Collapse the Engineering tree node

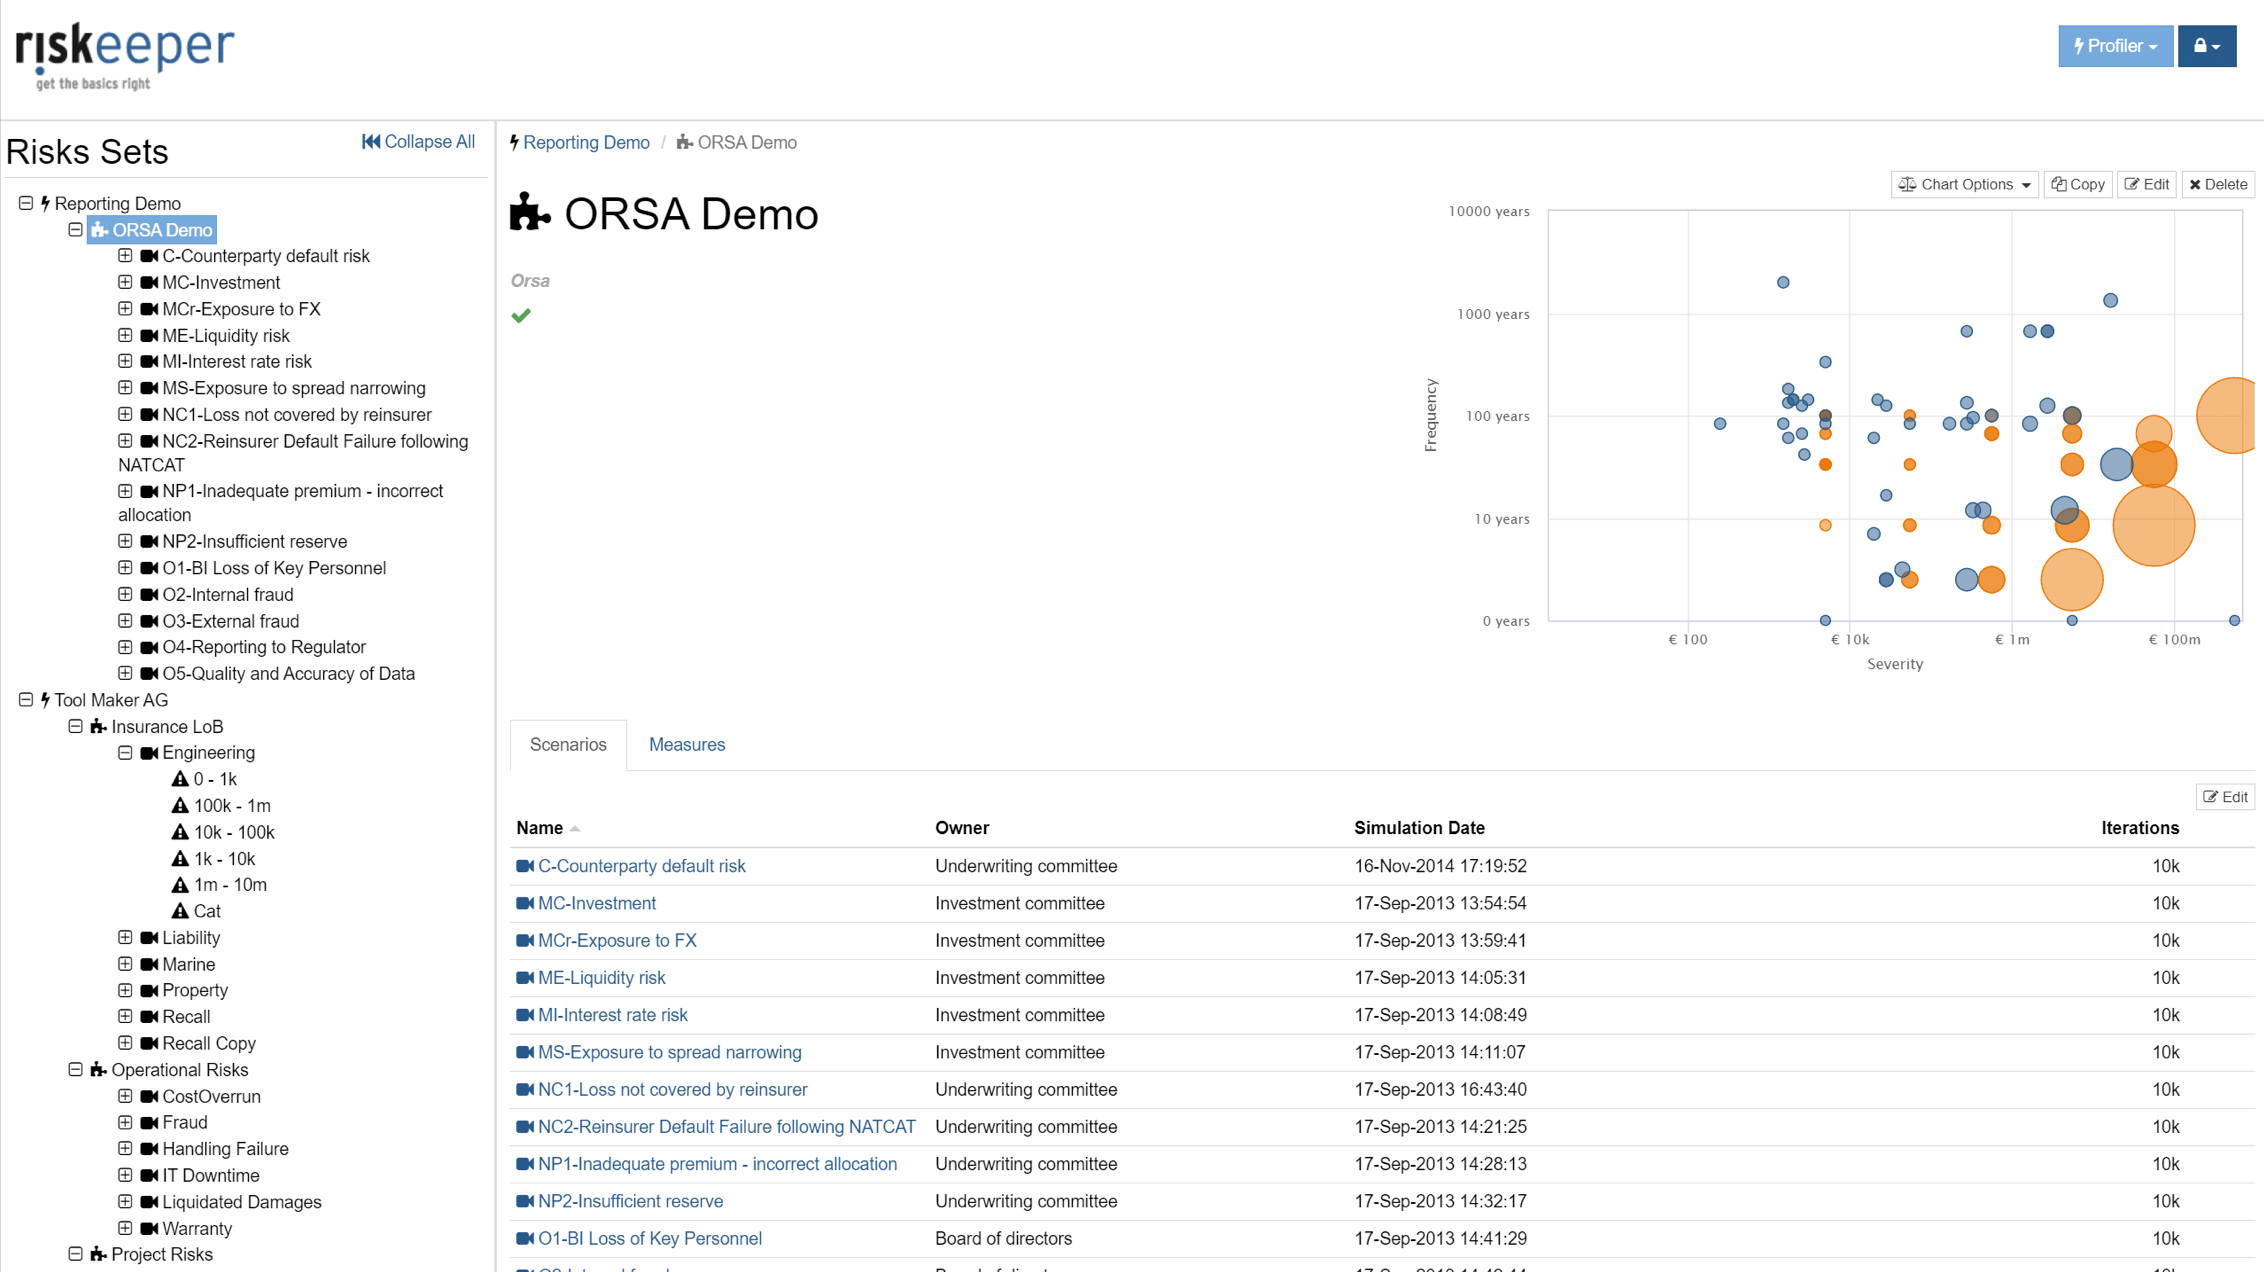pos(125,753)
